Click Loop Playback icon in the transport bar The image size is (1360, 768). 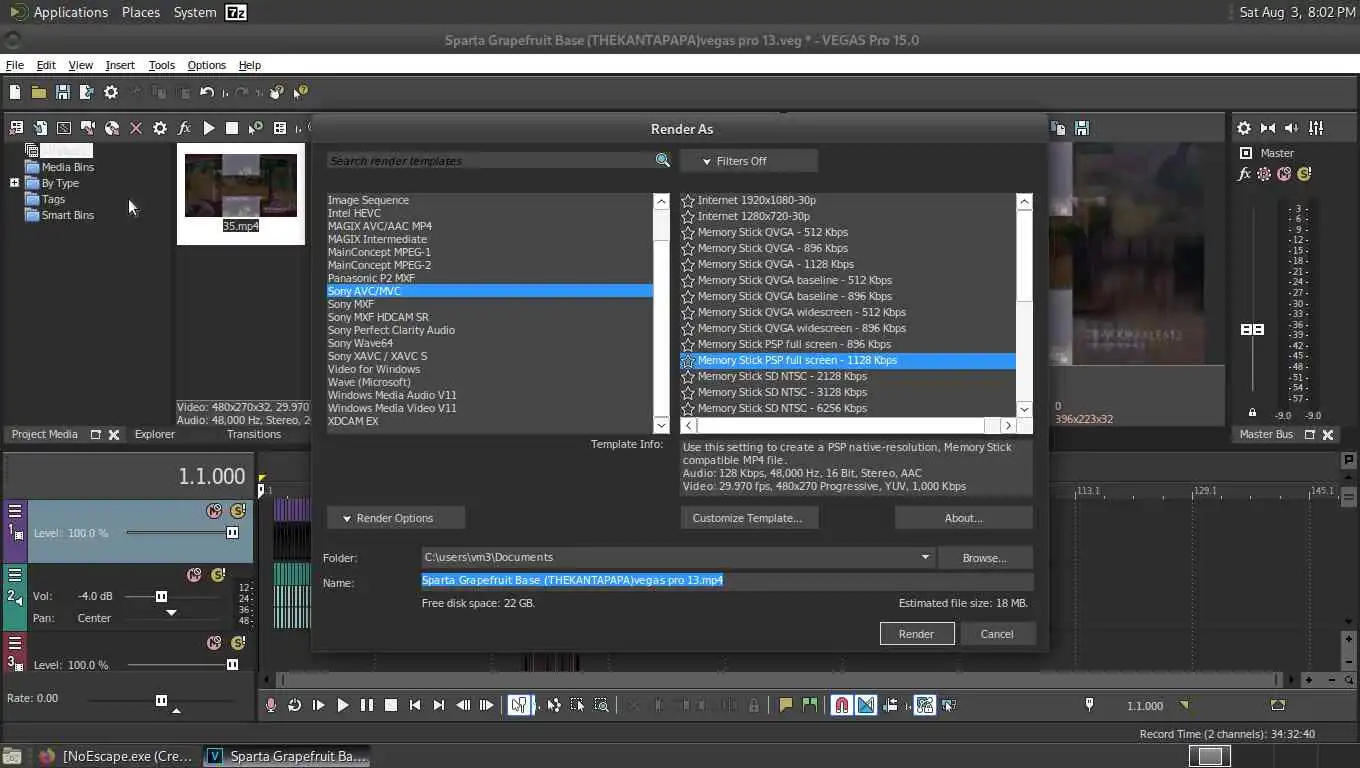(294, 705)
